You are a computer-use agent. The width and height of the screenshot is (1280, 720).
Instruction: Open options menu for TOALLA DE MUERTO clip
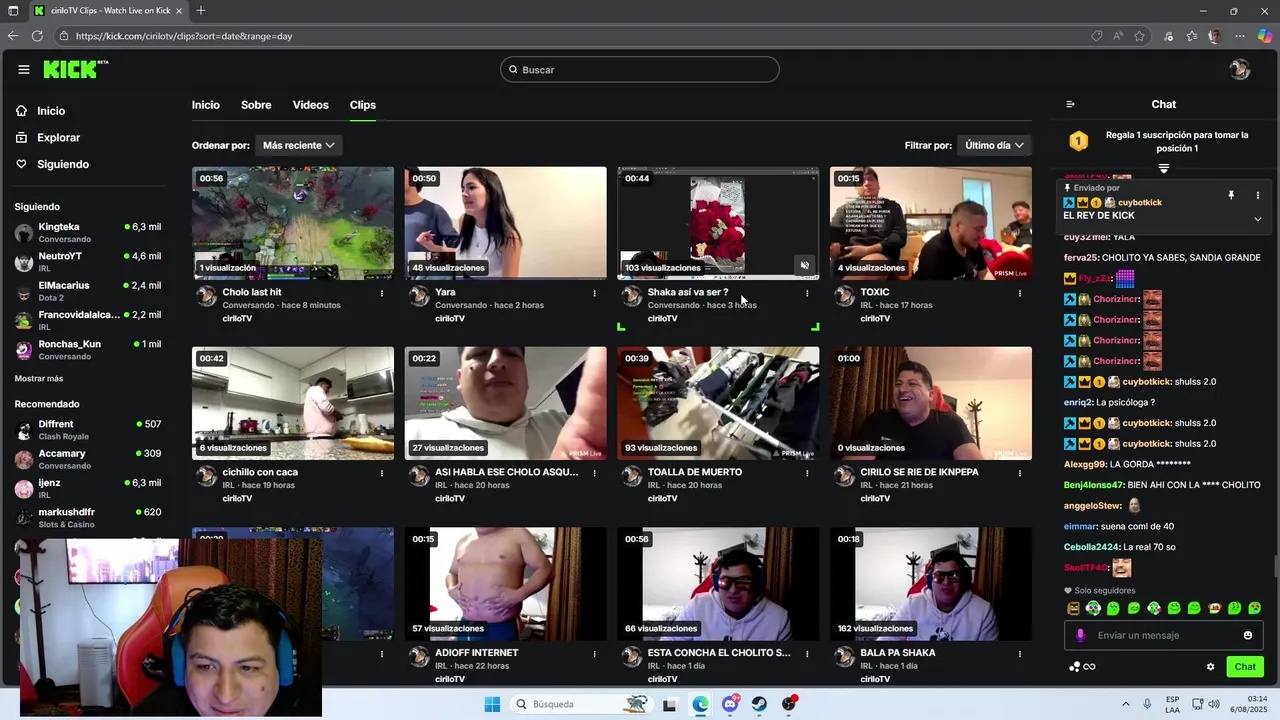tap(807, 473)
